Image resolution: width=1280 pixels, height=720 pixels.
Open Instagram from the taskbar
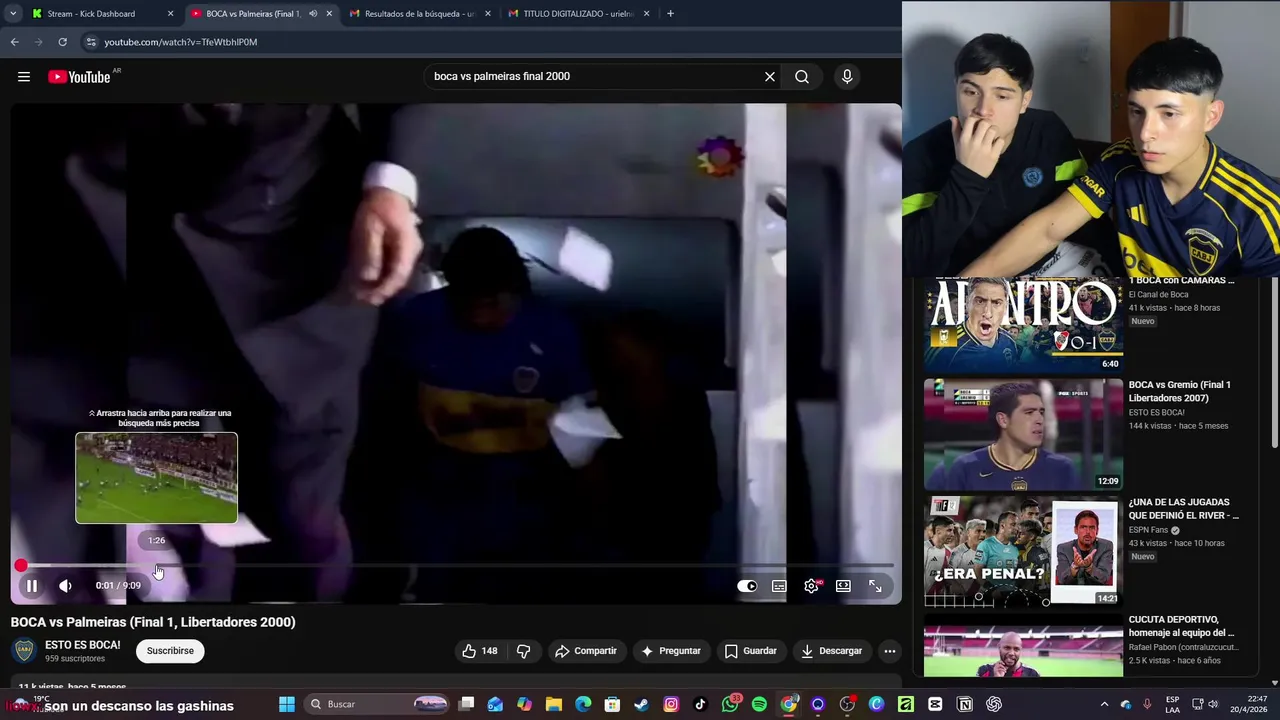tap(671, 704)
